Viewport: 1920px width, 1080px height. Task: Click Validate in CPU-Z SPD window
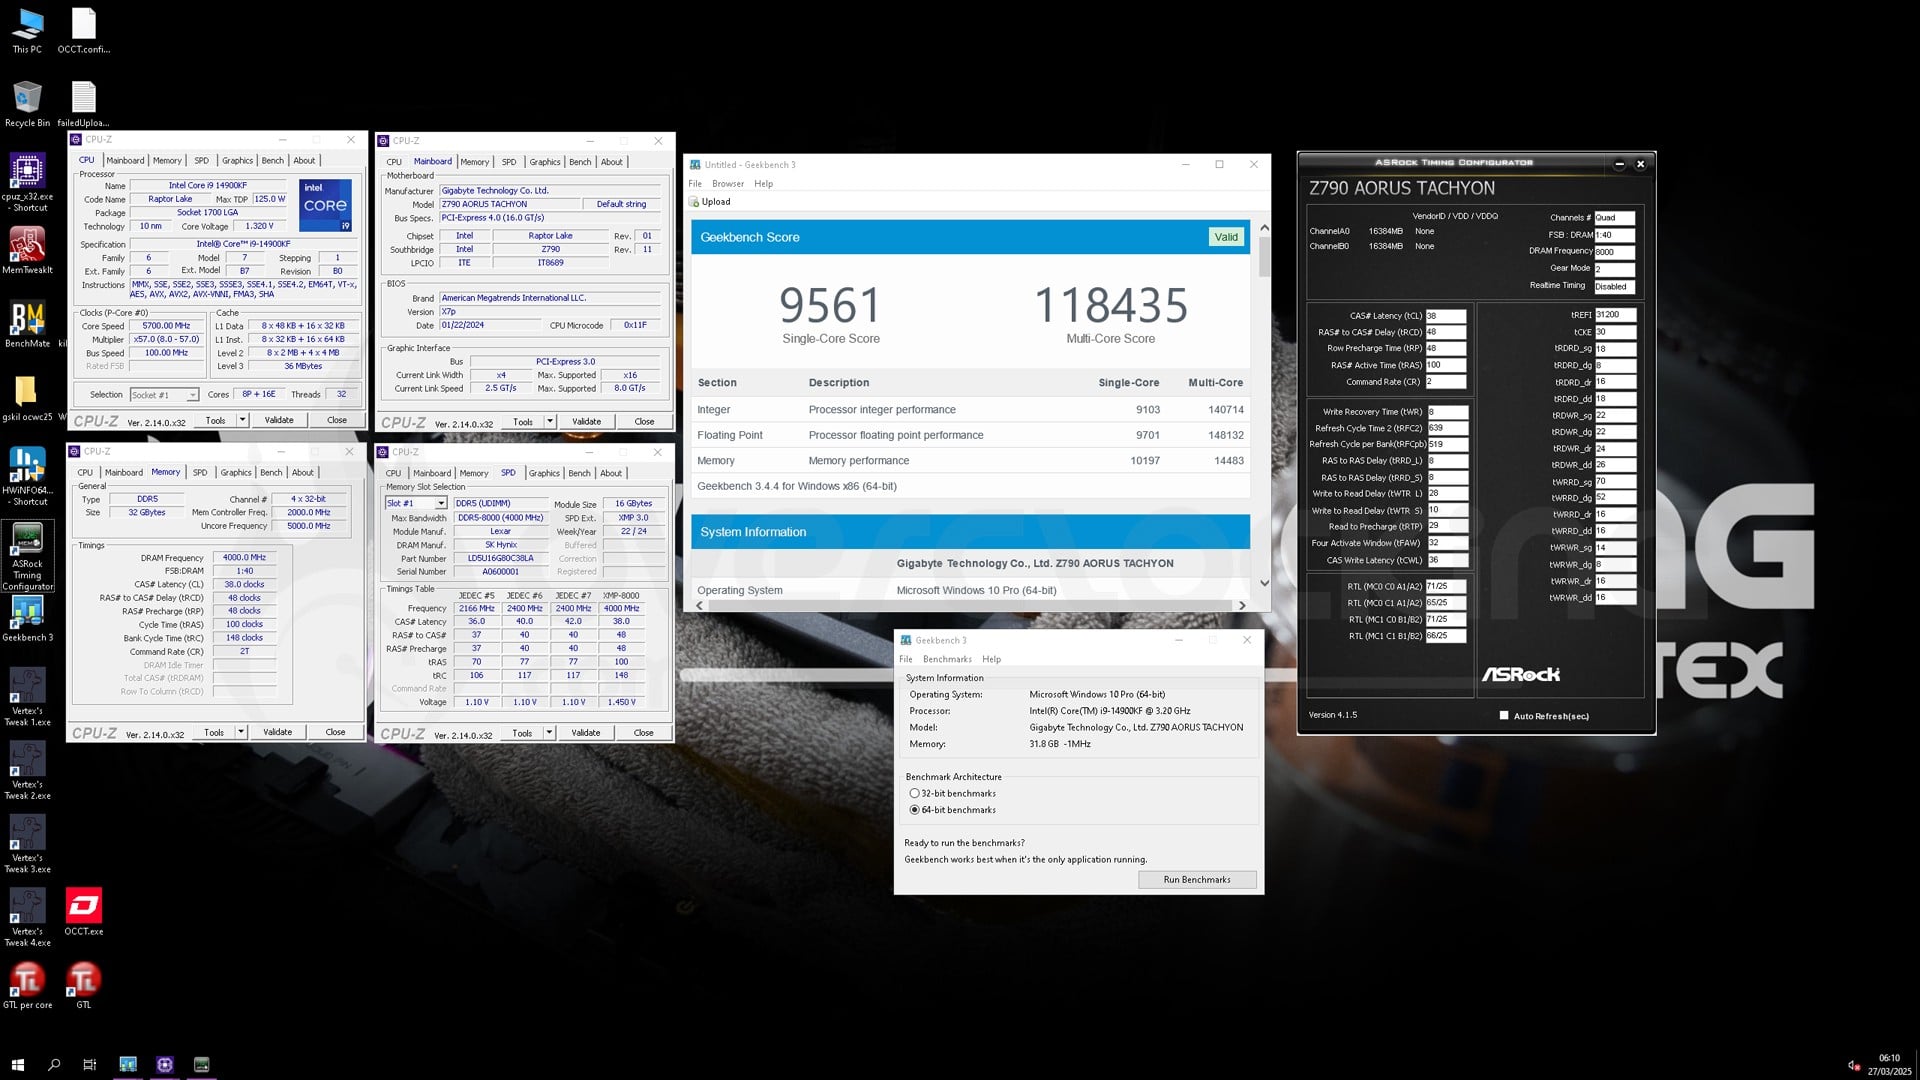click(586, 733)
